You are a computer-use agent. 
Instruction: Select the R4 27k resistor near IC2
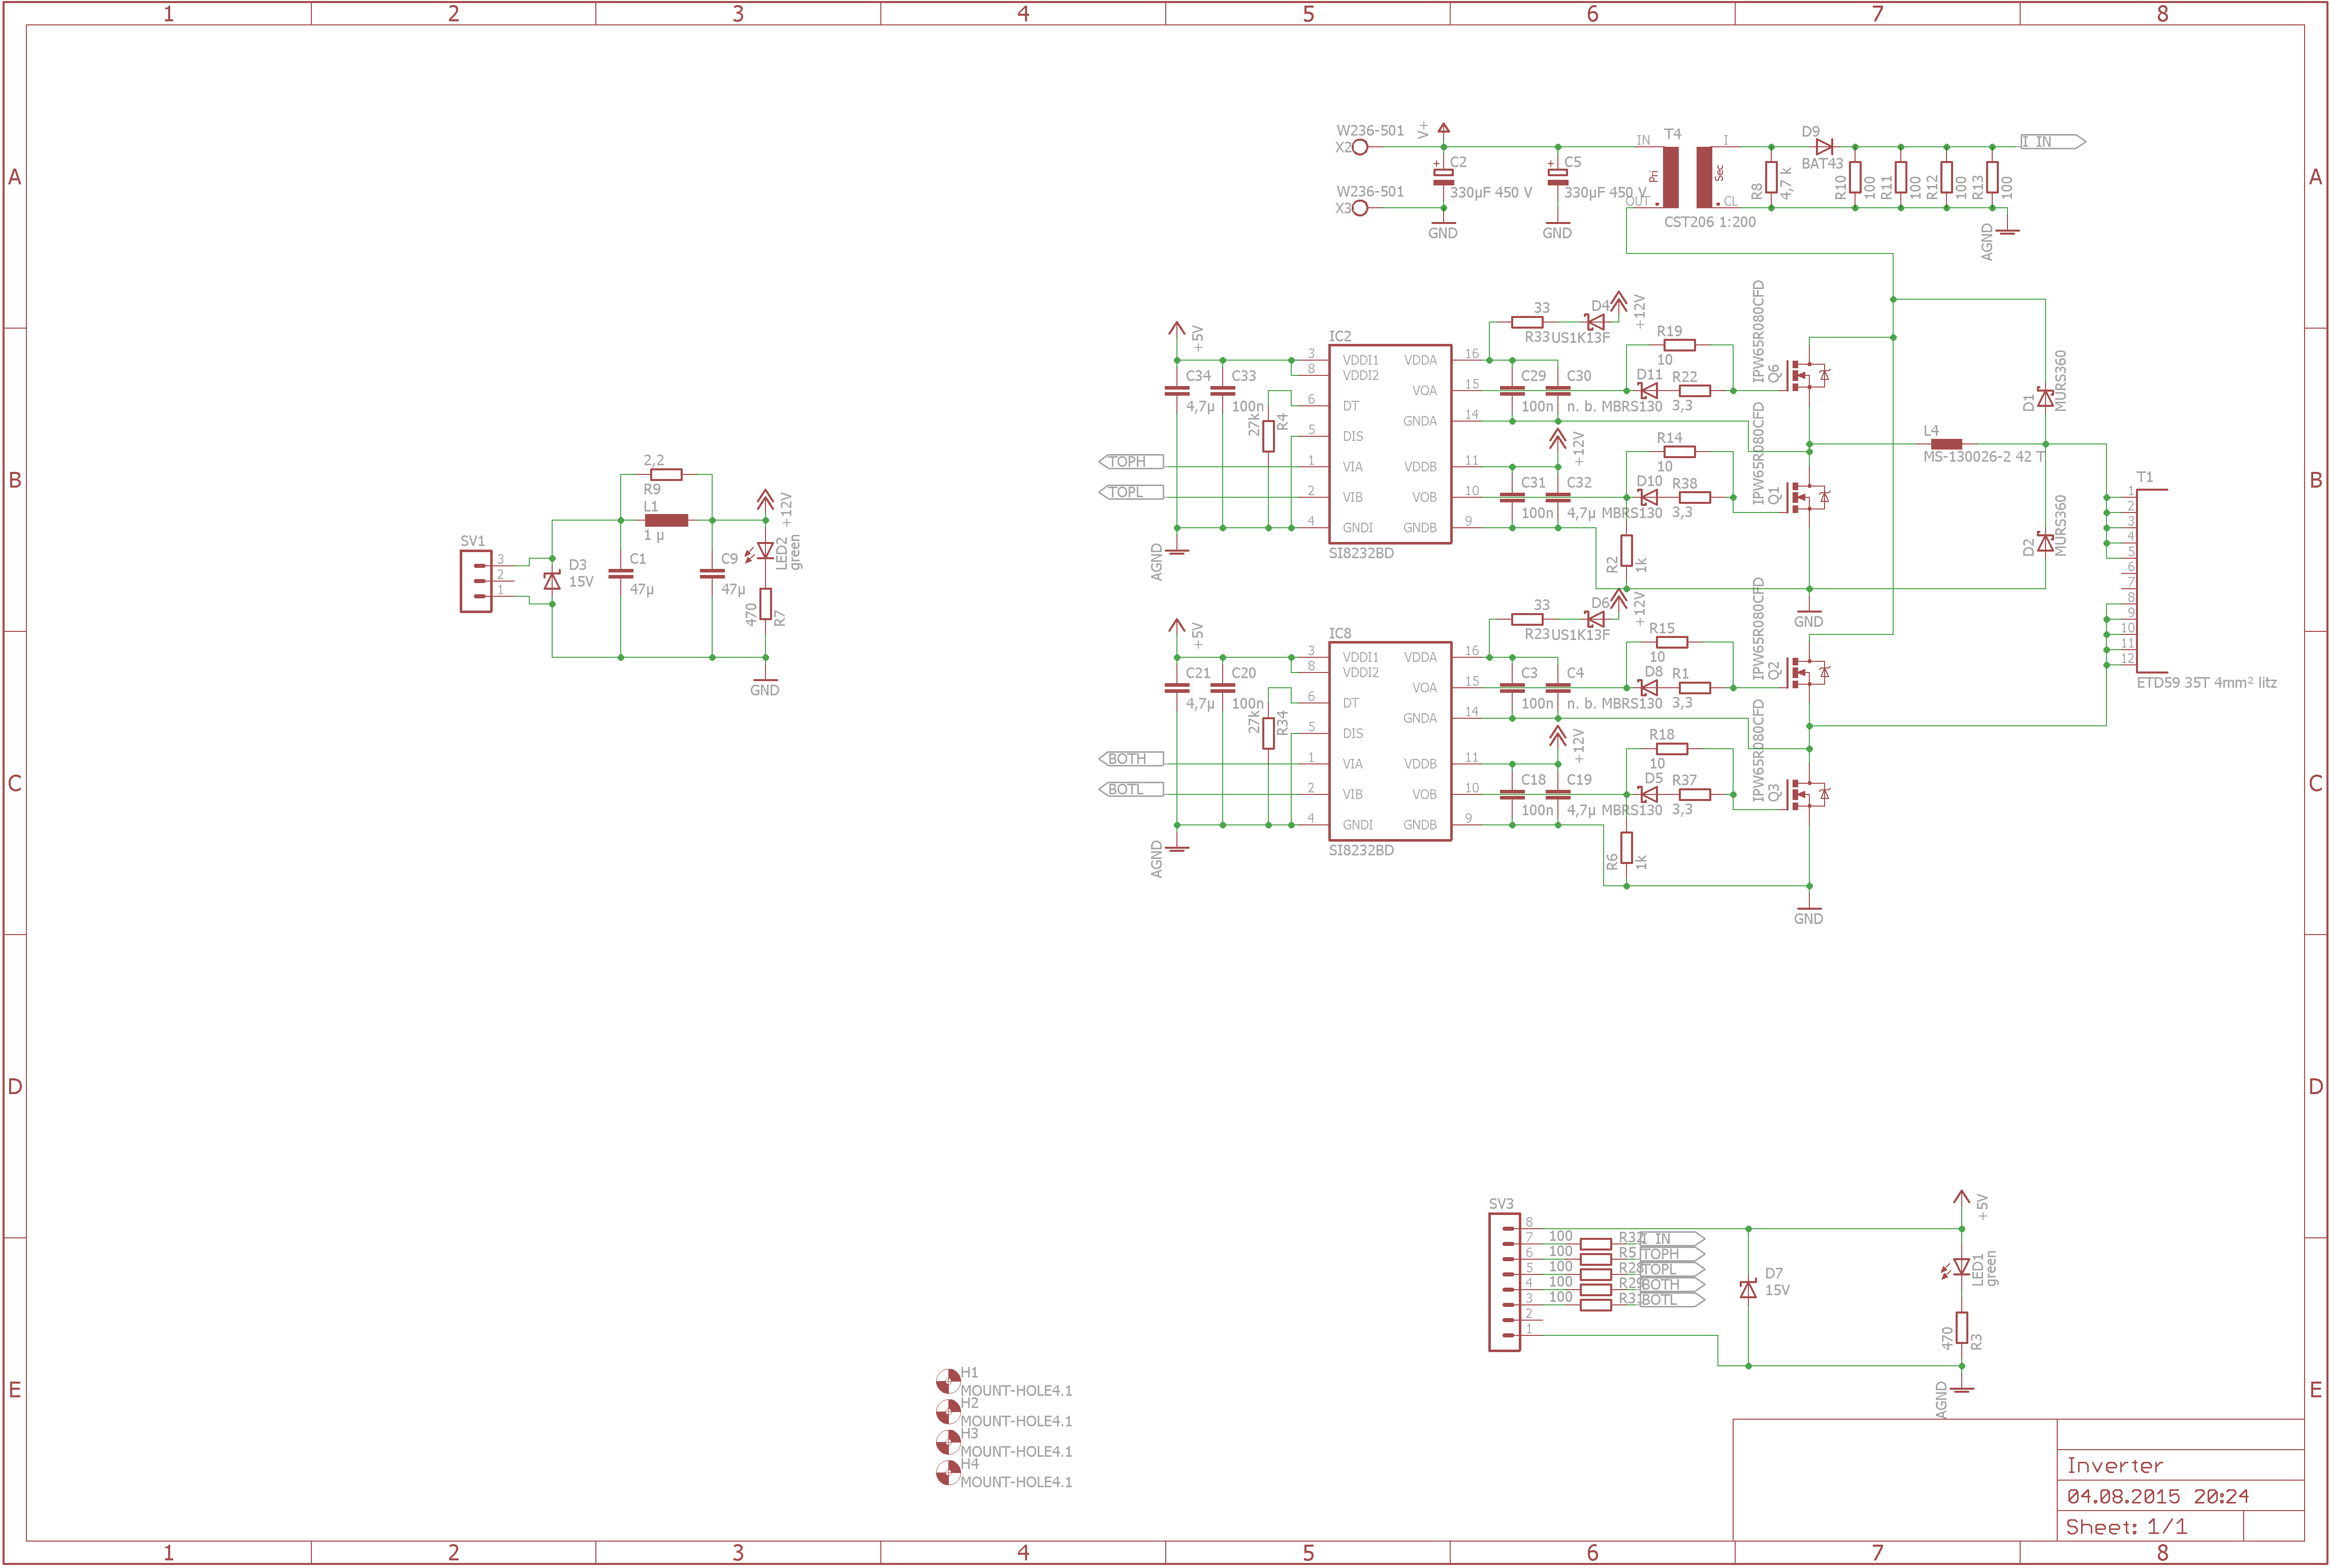(x=1268, y=436)
